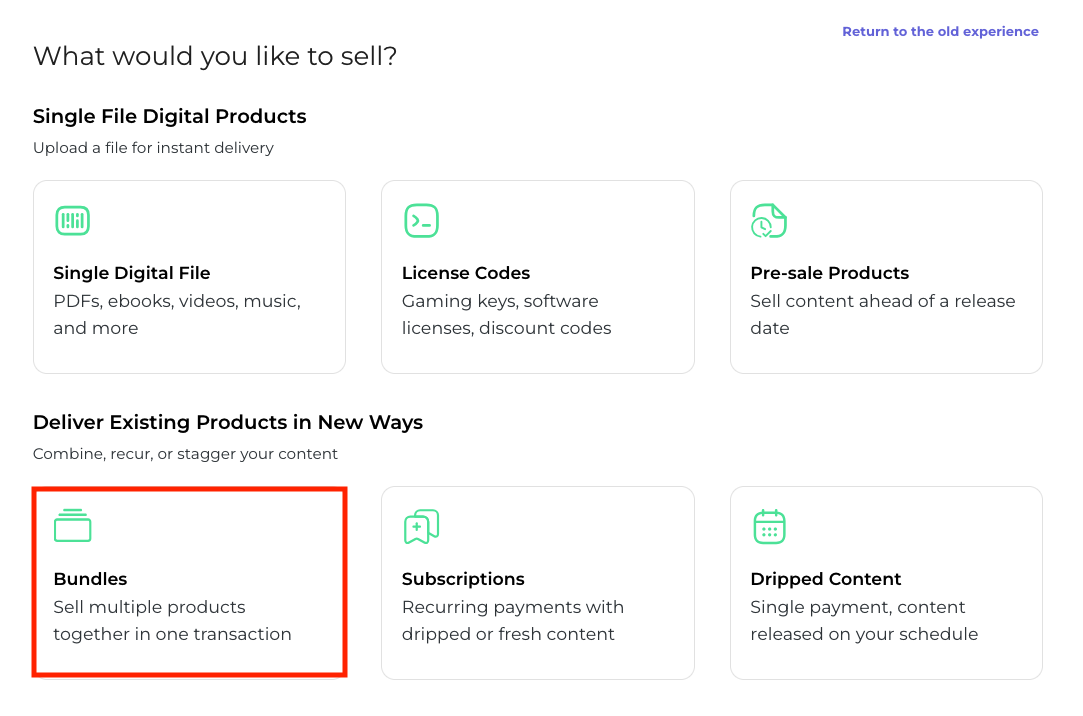Click the "What would you like to sell?" heading
1083x716 pixels.
point(215,56)
